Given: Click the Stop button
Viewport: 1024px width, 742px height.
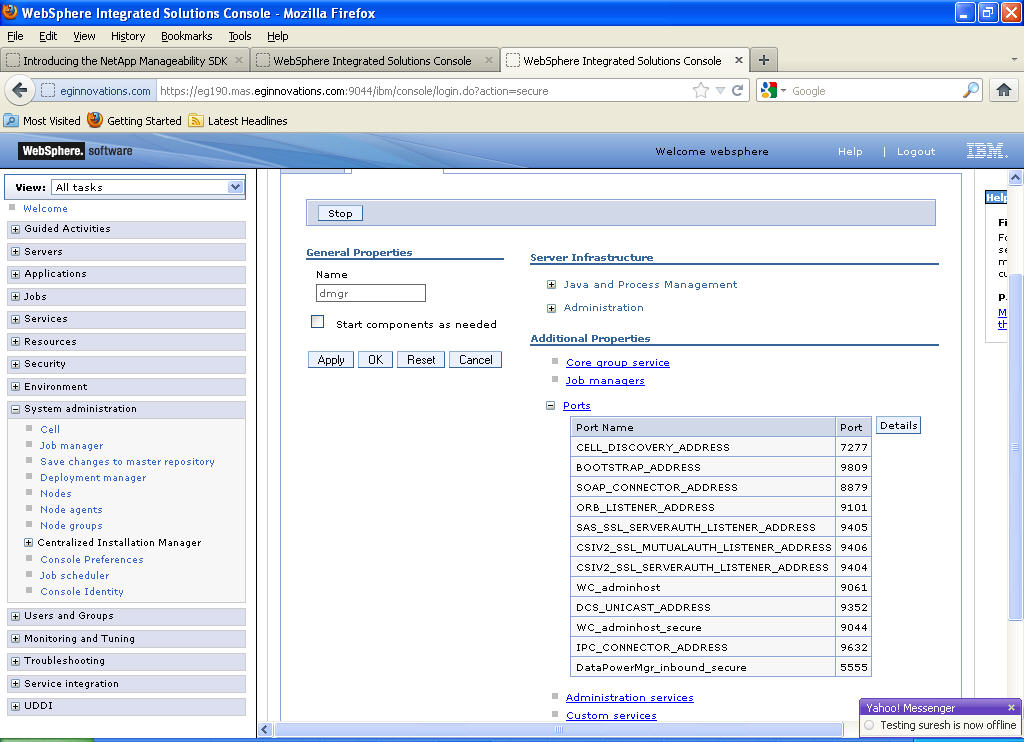Looking at the screenshot, I should 340,213.
